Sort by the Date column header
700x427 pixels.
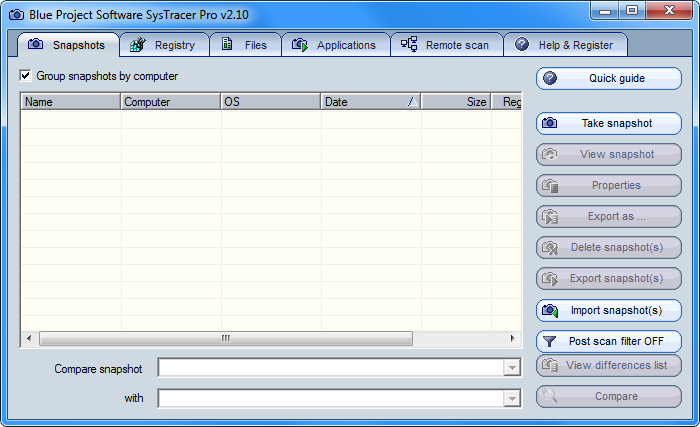[371, 102]
